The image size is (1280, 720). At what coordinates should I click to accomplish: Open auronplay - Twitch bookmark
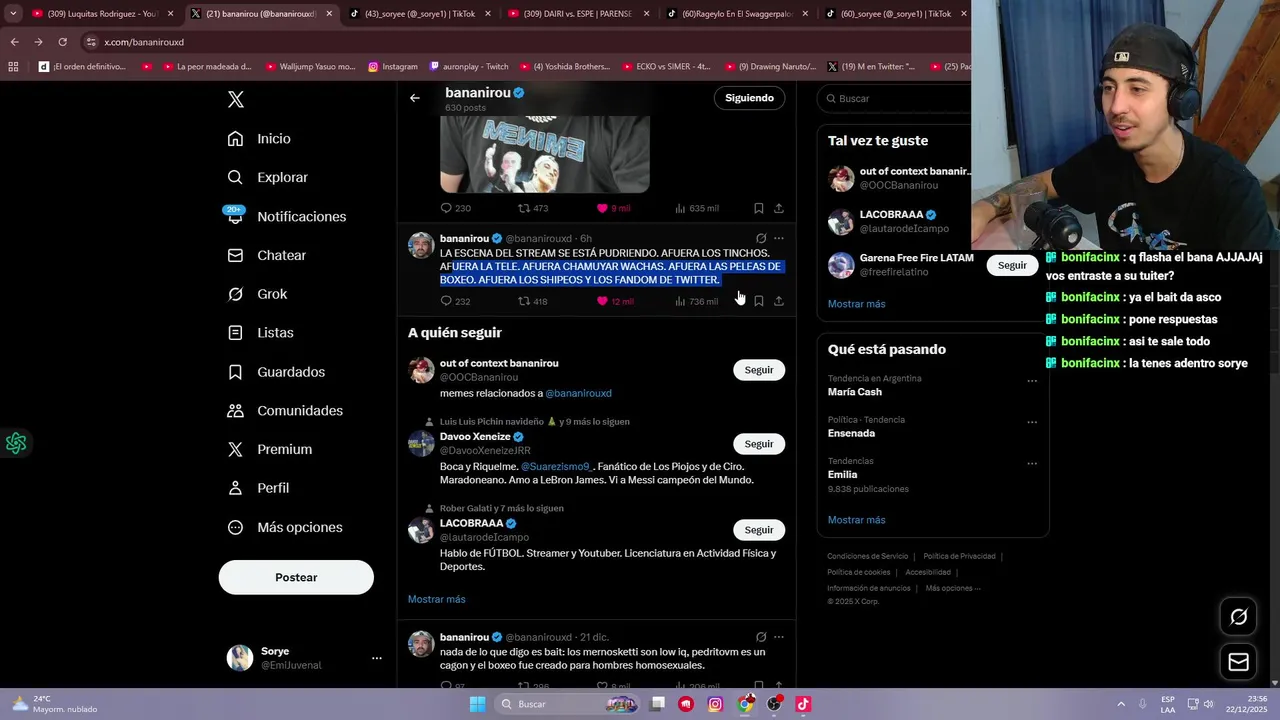pyautogui.click(x=470, y=67)
